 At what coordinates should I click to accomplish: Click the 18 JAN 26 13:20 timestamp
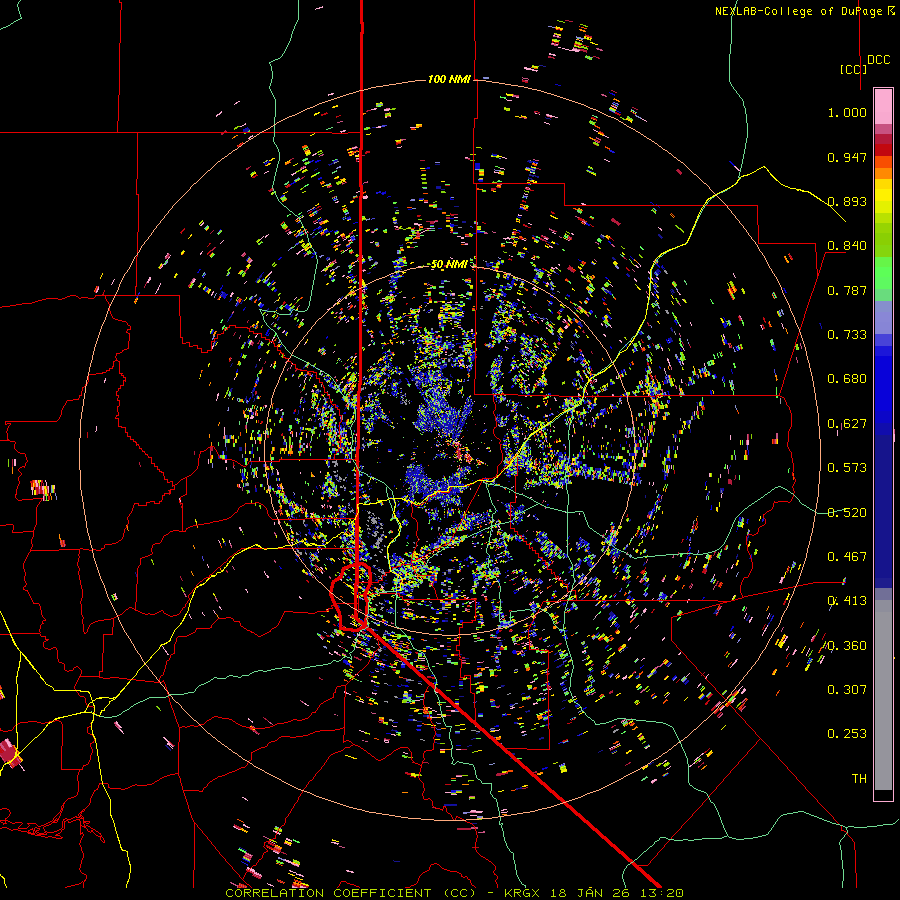(x=617, y=893)
